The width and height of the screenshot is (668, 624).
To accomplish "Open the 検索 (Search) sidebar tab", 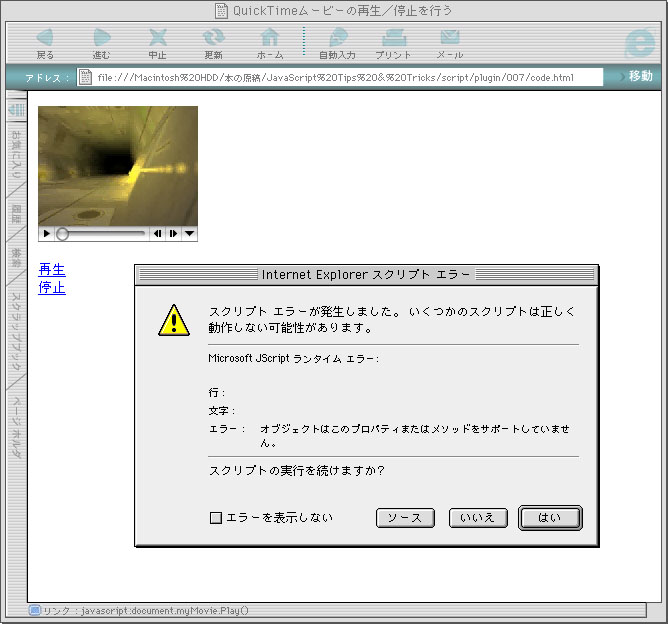I will pyautogui.click(x=16, y=258).
